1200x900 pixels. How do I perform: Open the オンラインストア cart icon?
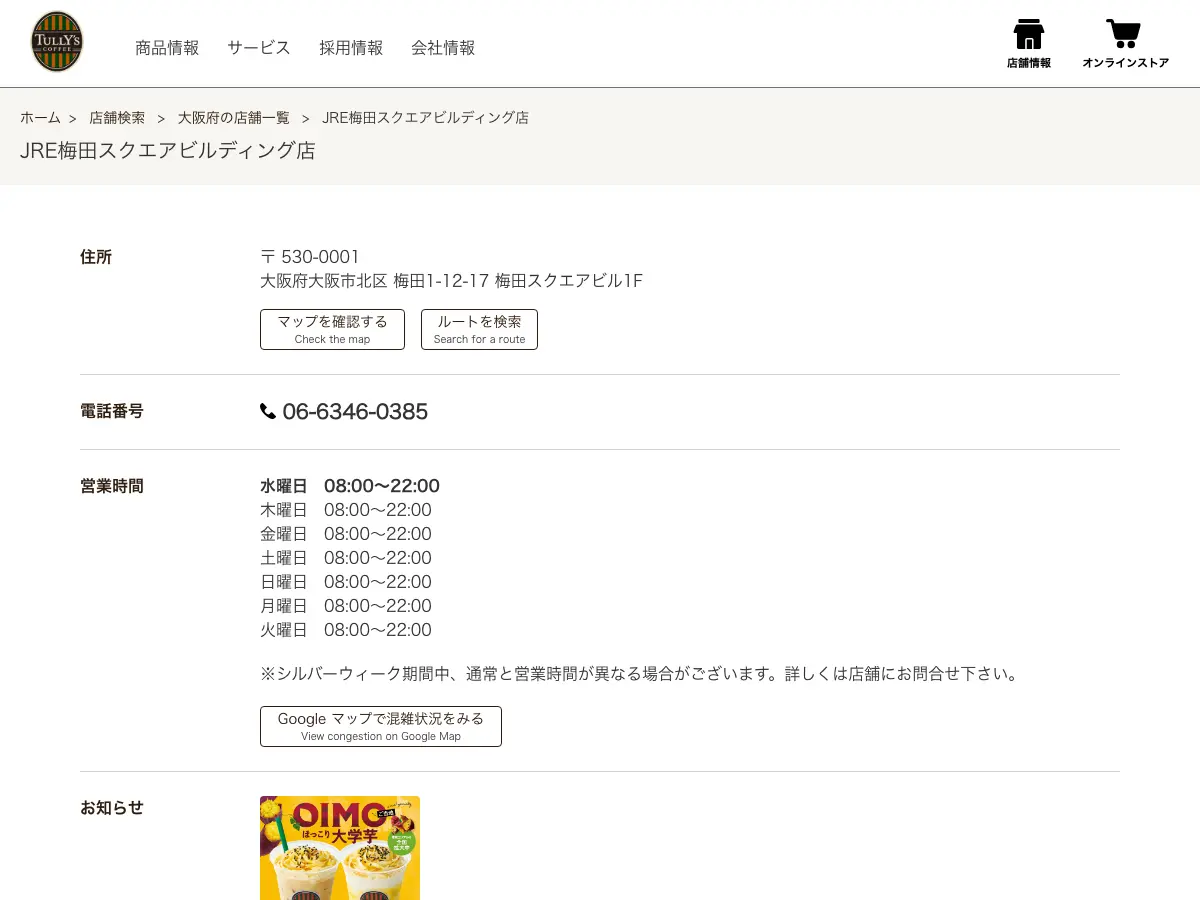click(1125, 43)
